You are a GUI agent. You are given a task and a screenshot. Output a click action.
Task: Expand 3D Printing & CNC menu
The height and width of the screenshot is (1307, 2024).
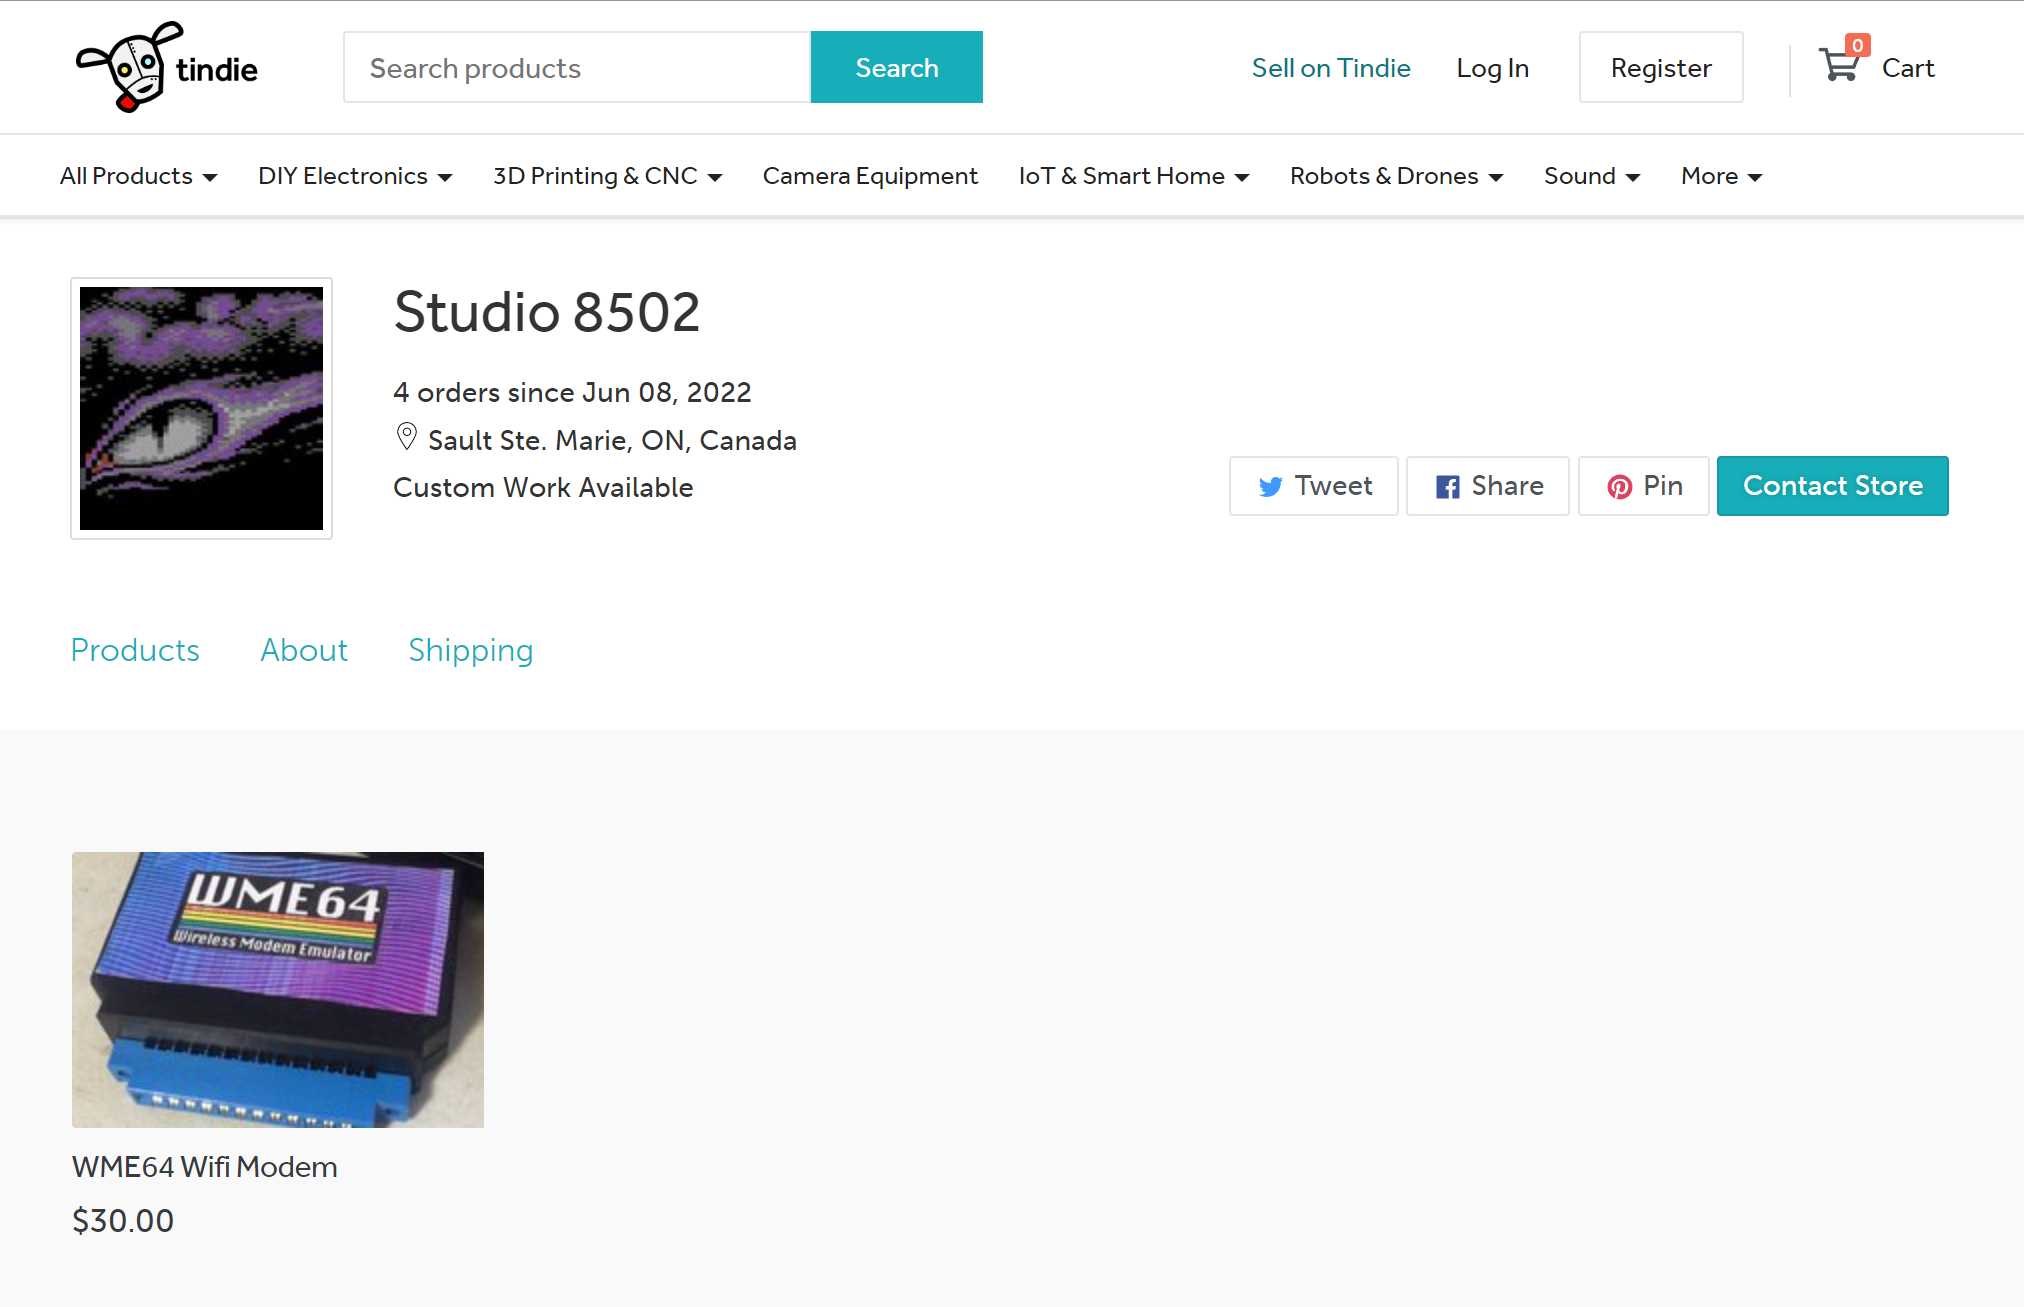607,176
